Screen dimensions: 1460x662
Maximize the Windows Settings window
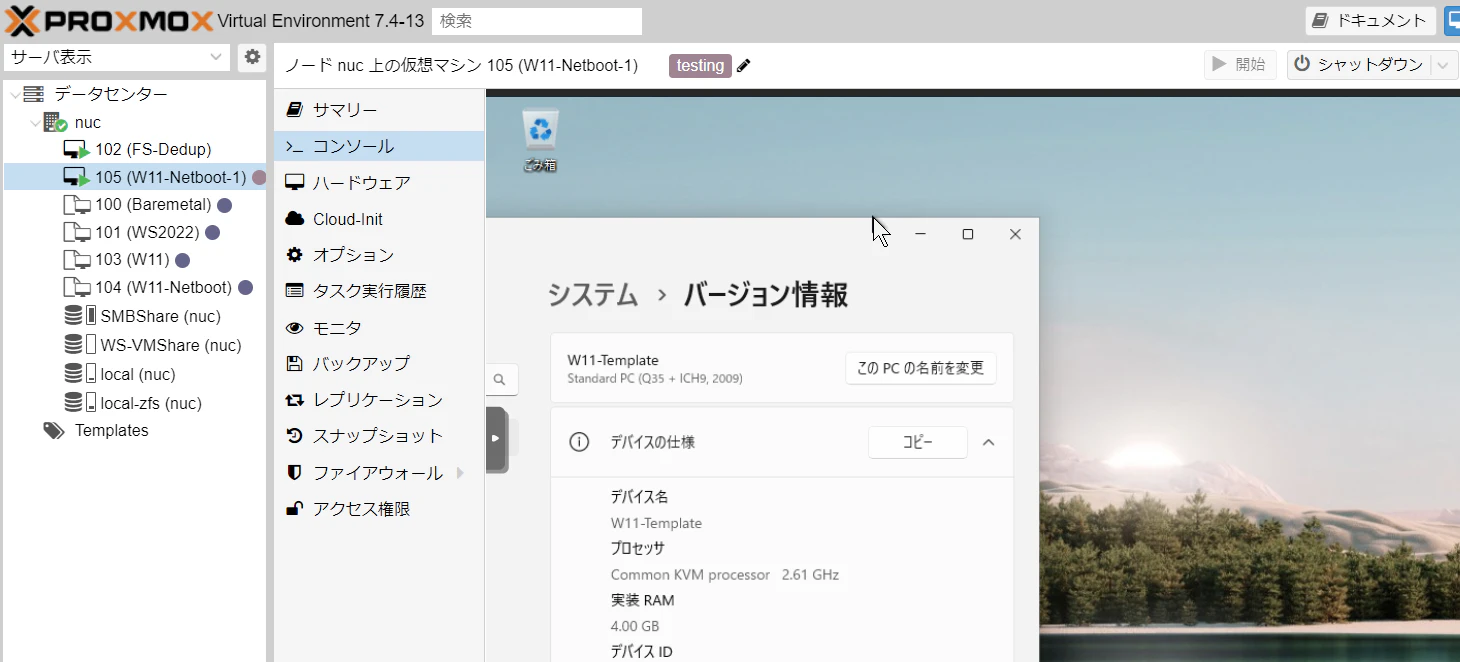click(967, 234)
